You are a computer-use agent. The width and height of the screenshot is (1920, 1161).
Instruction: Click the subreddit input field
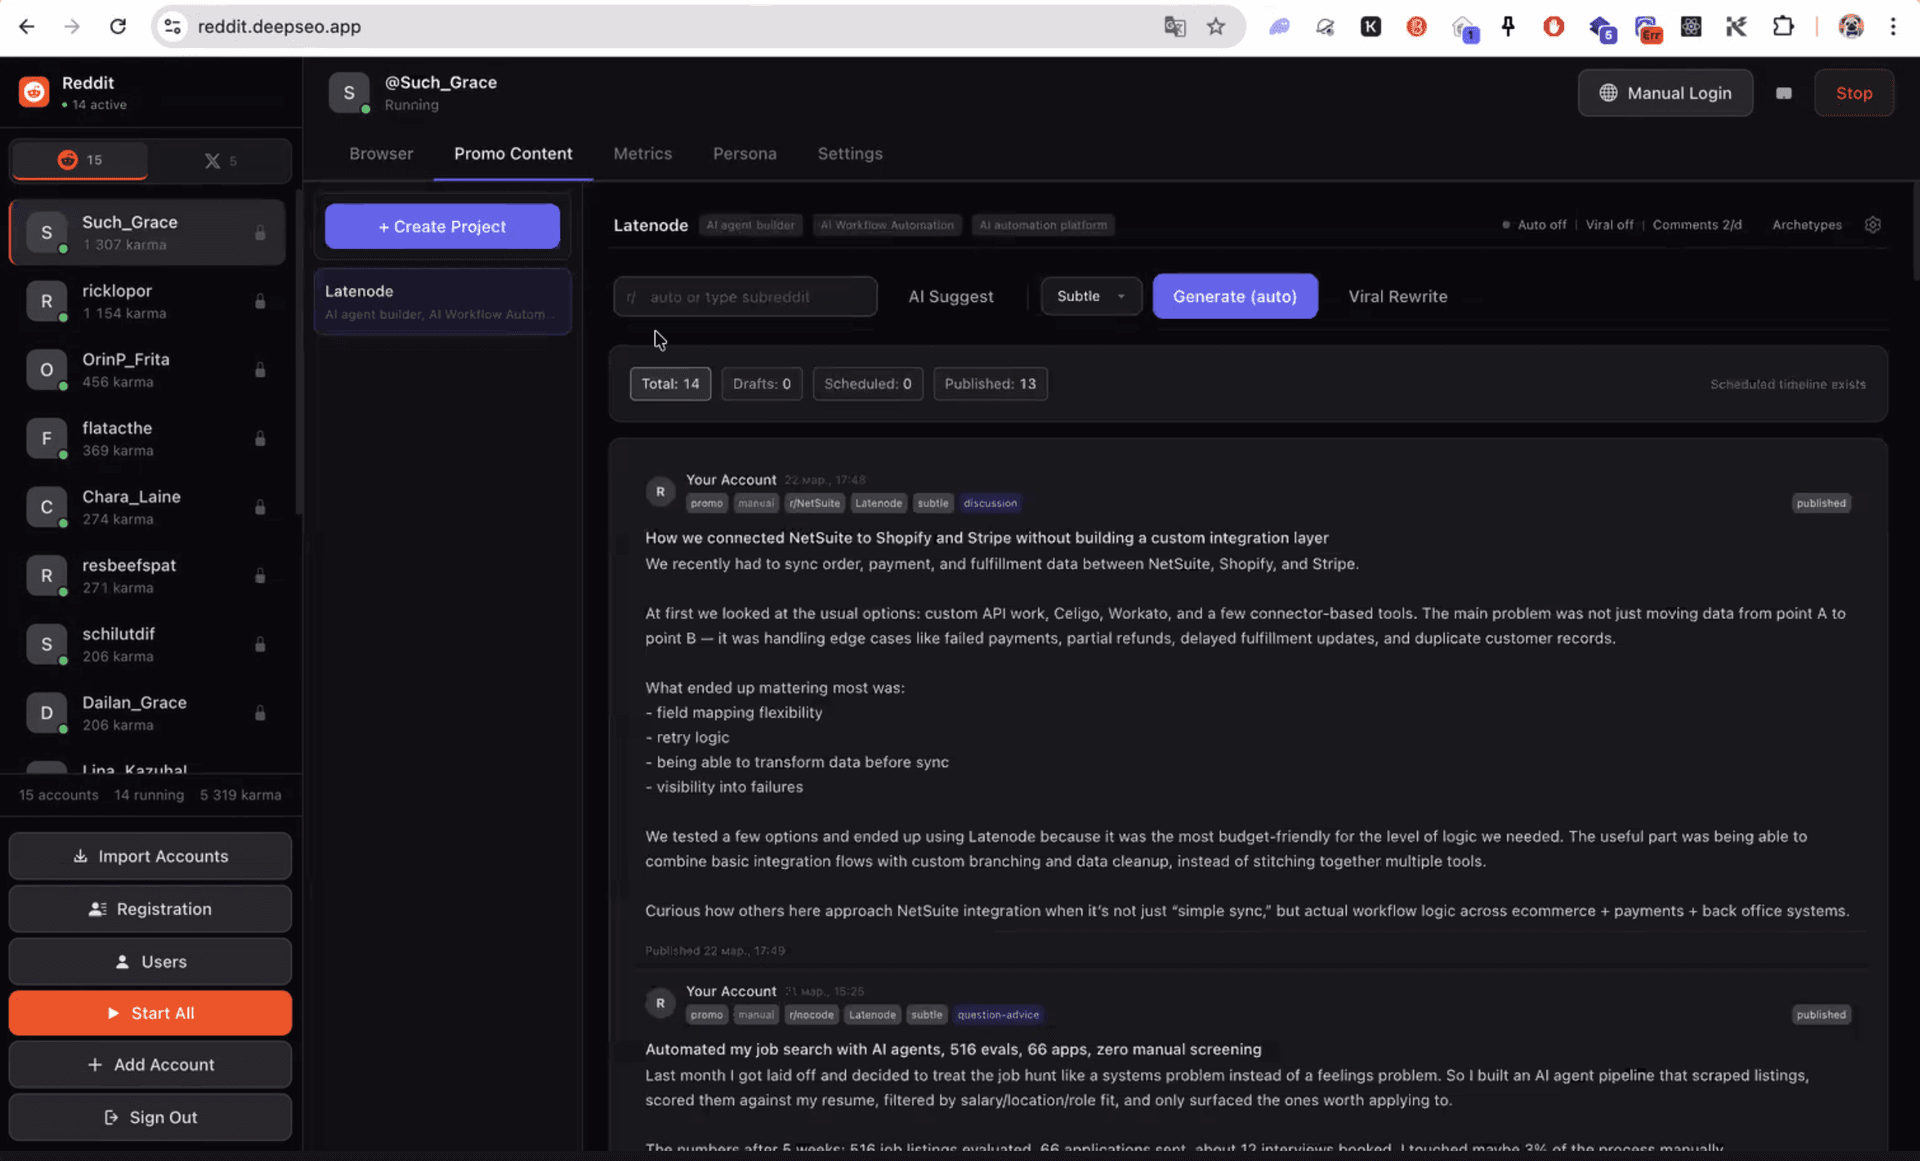(745, 296)
